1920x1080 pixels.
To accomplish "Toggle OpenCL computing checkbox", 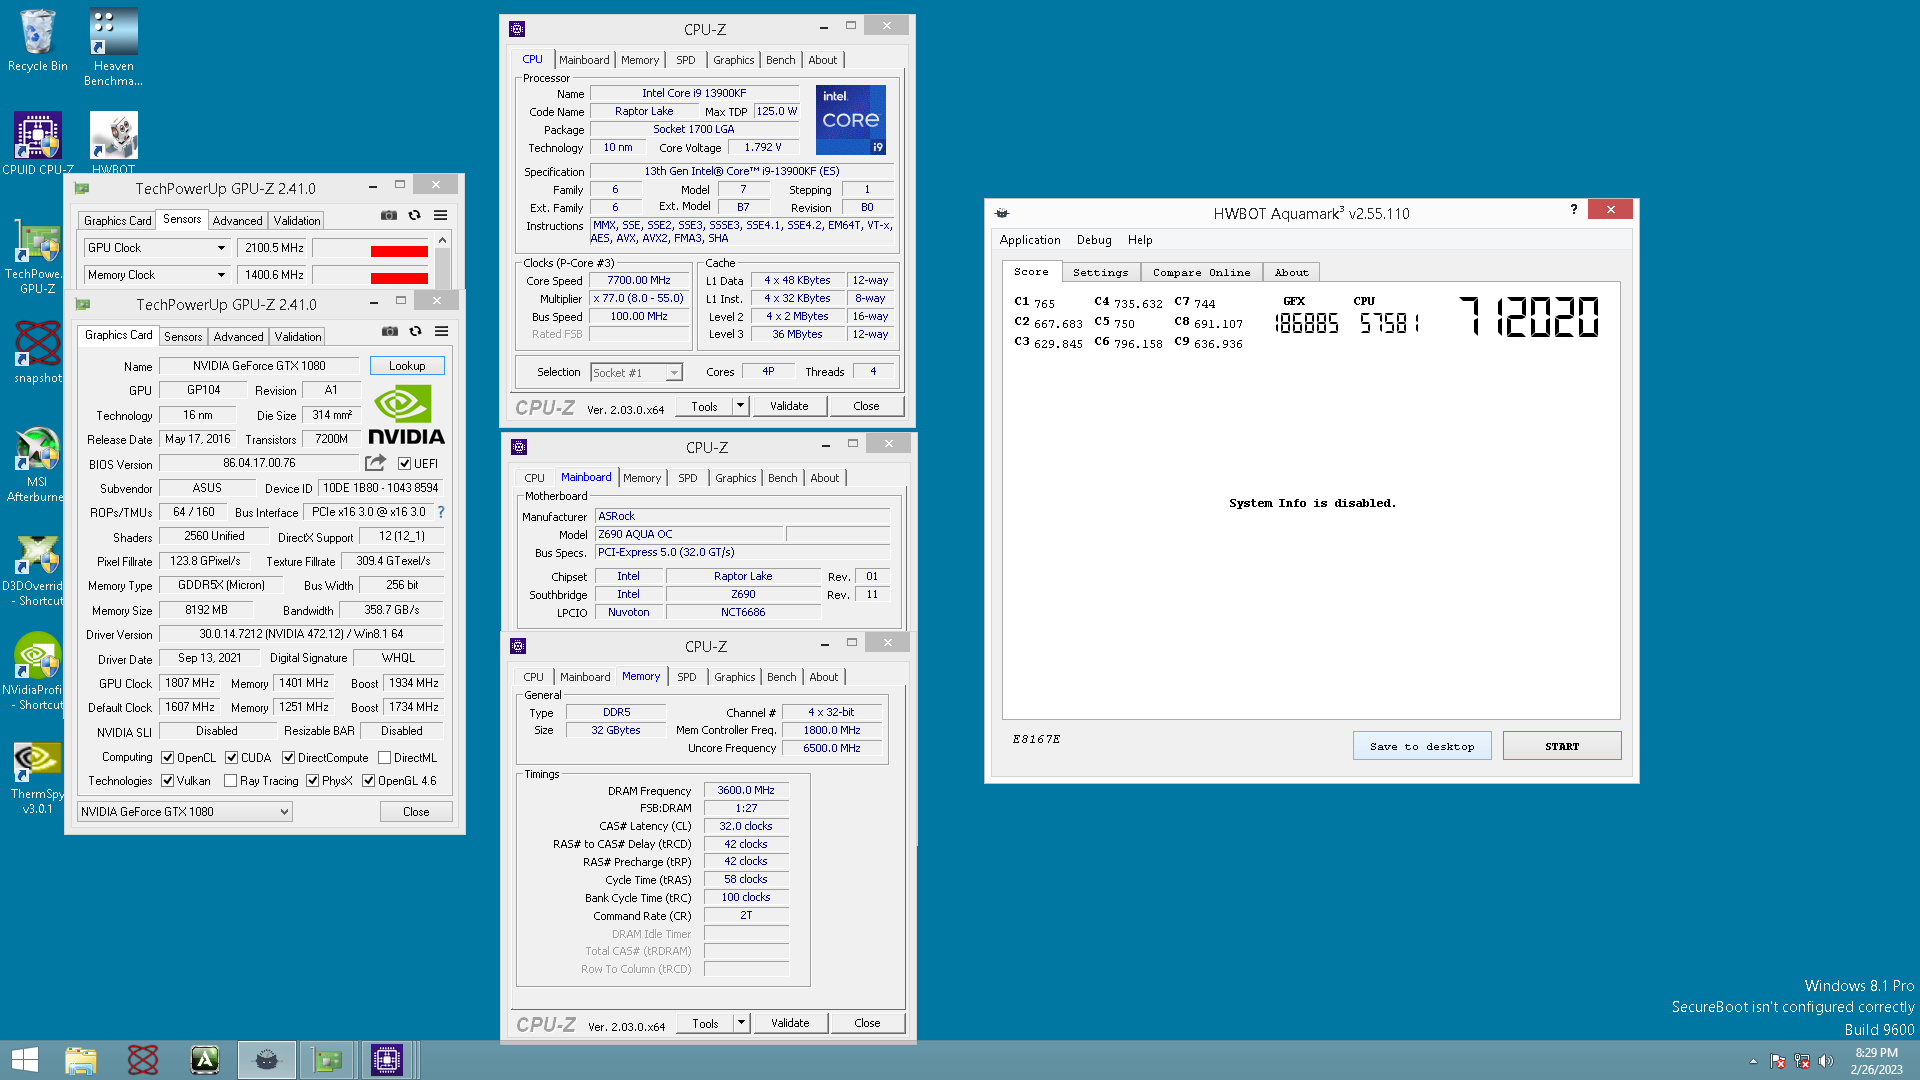I will coord(168,758).
